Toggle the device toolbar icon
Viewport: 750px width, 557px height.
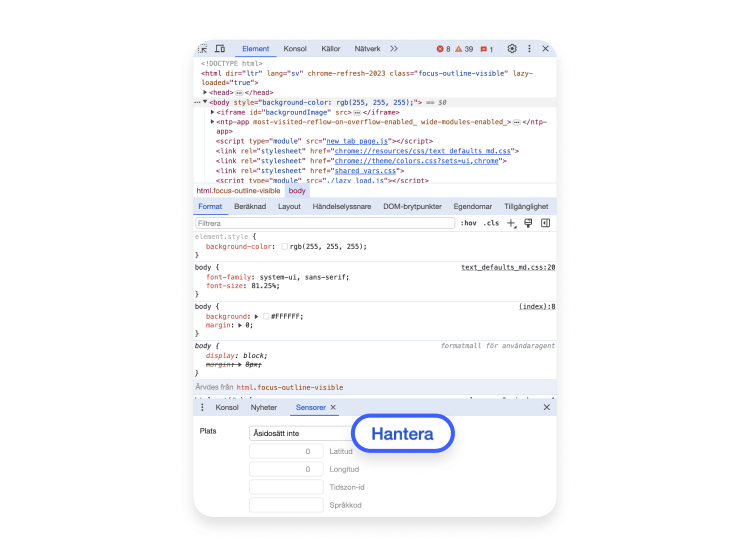[x=220, y=49]
